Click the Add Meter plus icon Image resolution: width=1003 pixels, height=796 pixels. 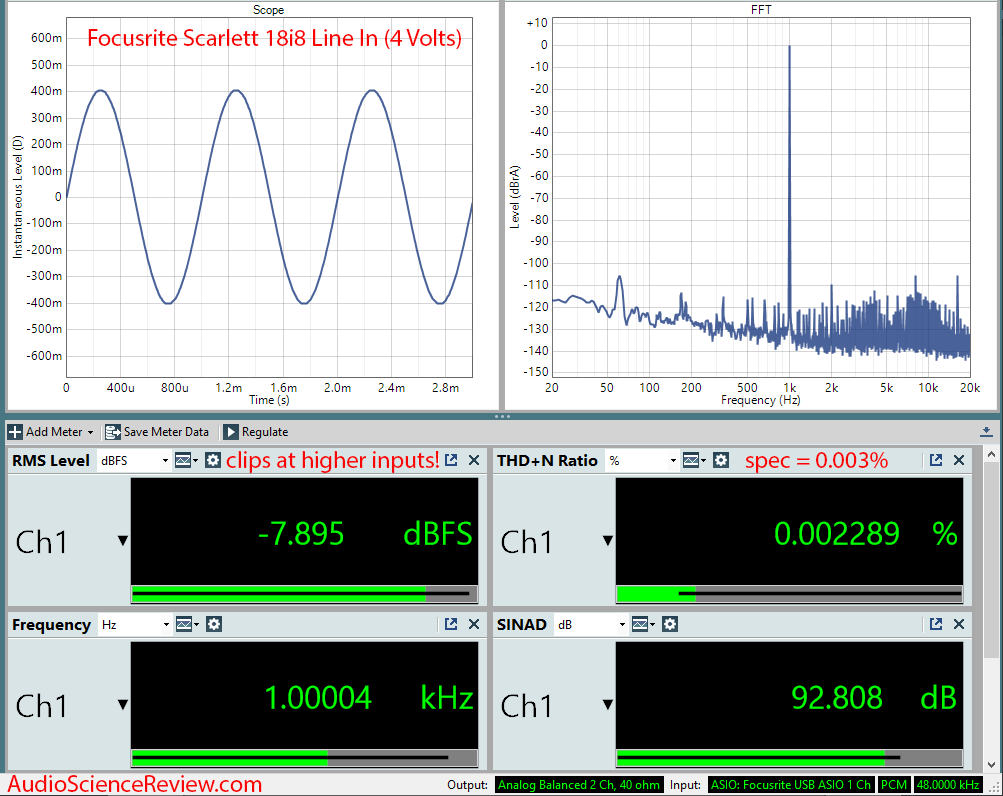15,432
